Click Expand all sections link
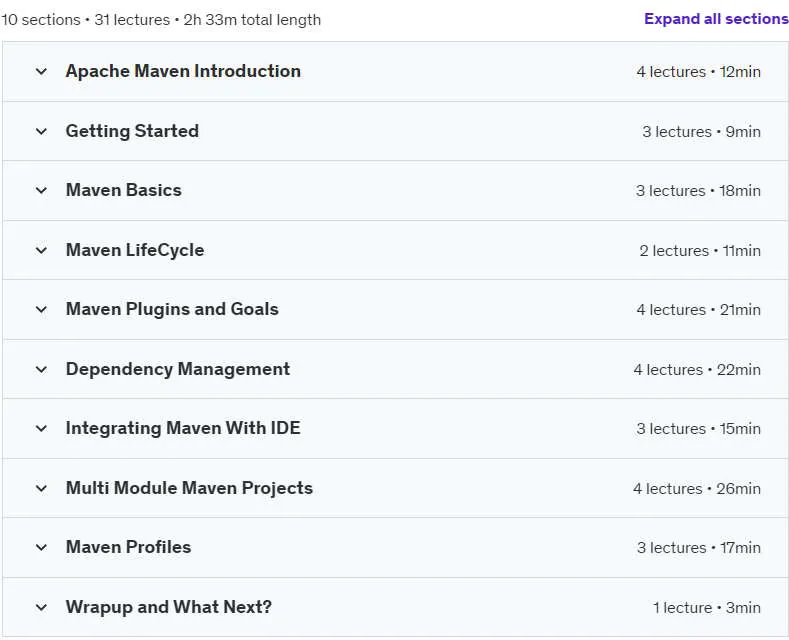This screenshot has height=640, width=789. pos(716,19)
